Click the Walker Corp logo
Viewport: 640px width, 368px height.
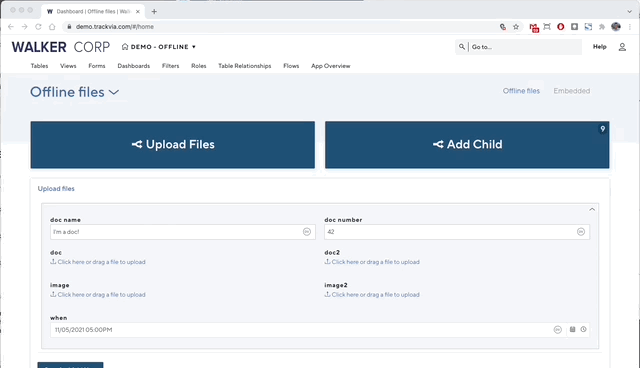click(x=60, y=47)
